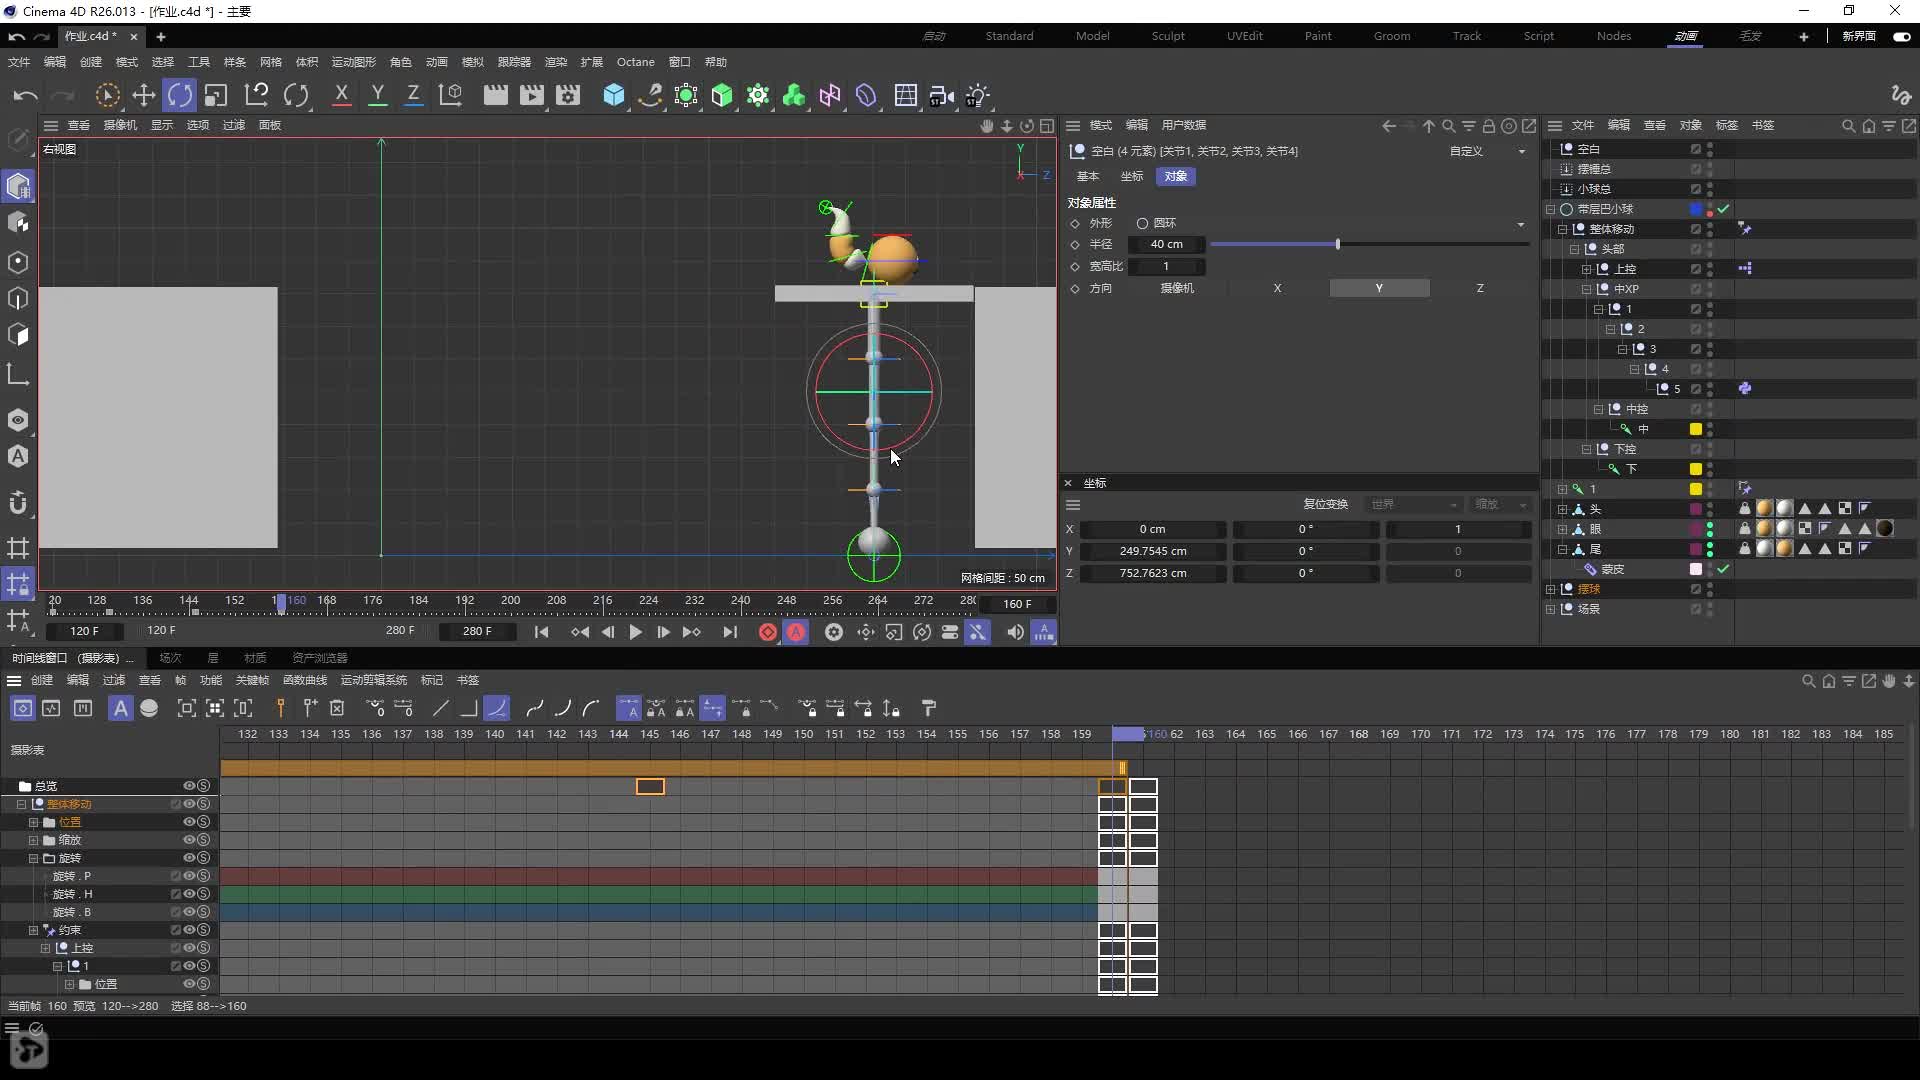Select 圆环 shape radio option
1920x1080 pixels.
point(1142,223)
